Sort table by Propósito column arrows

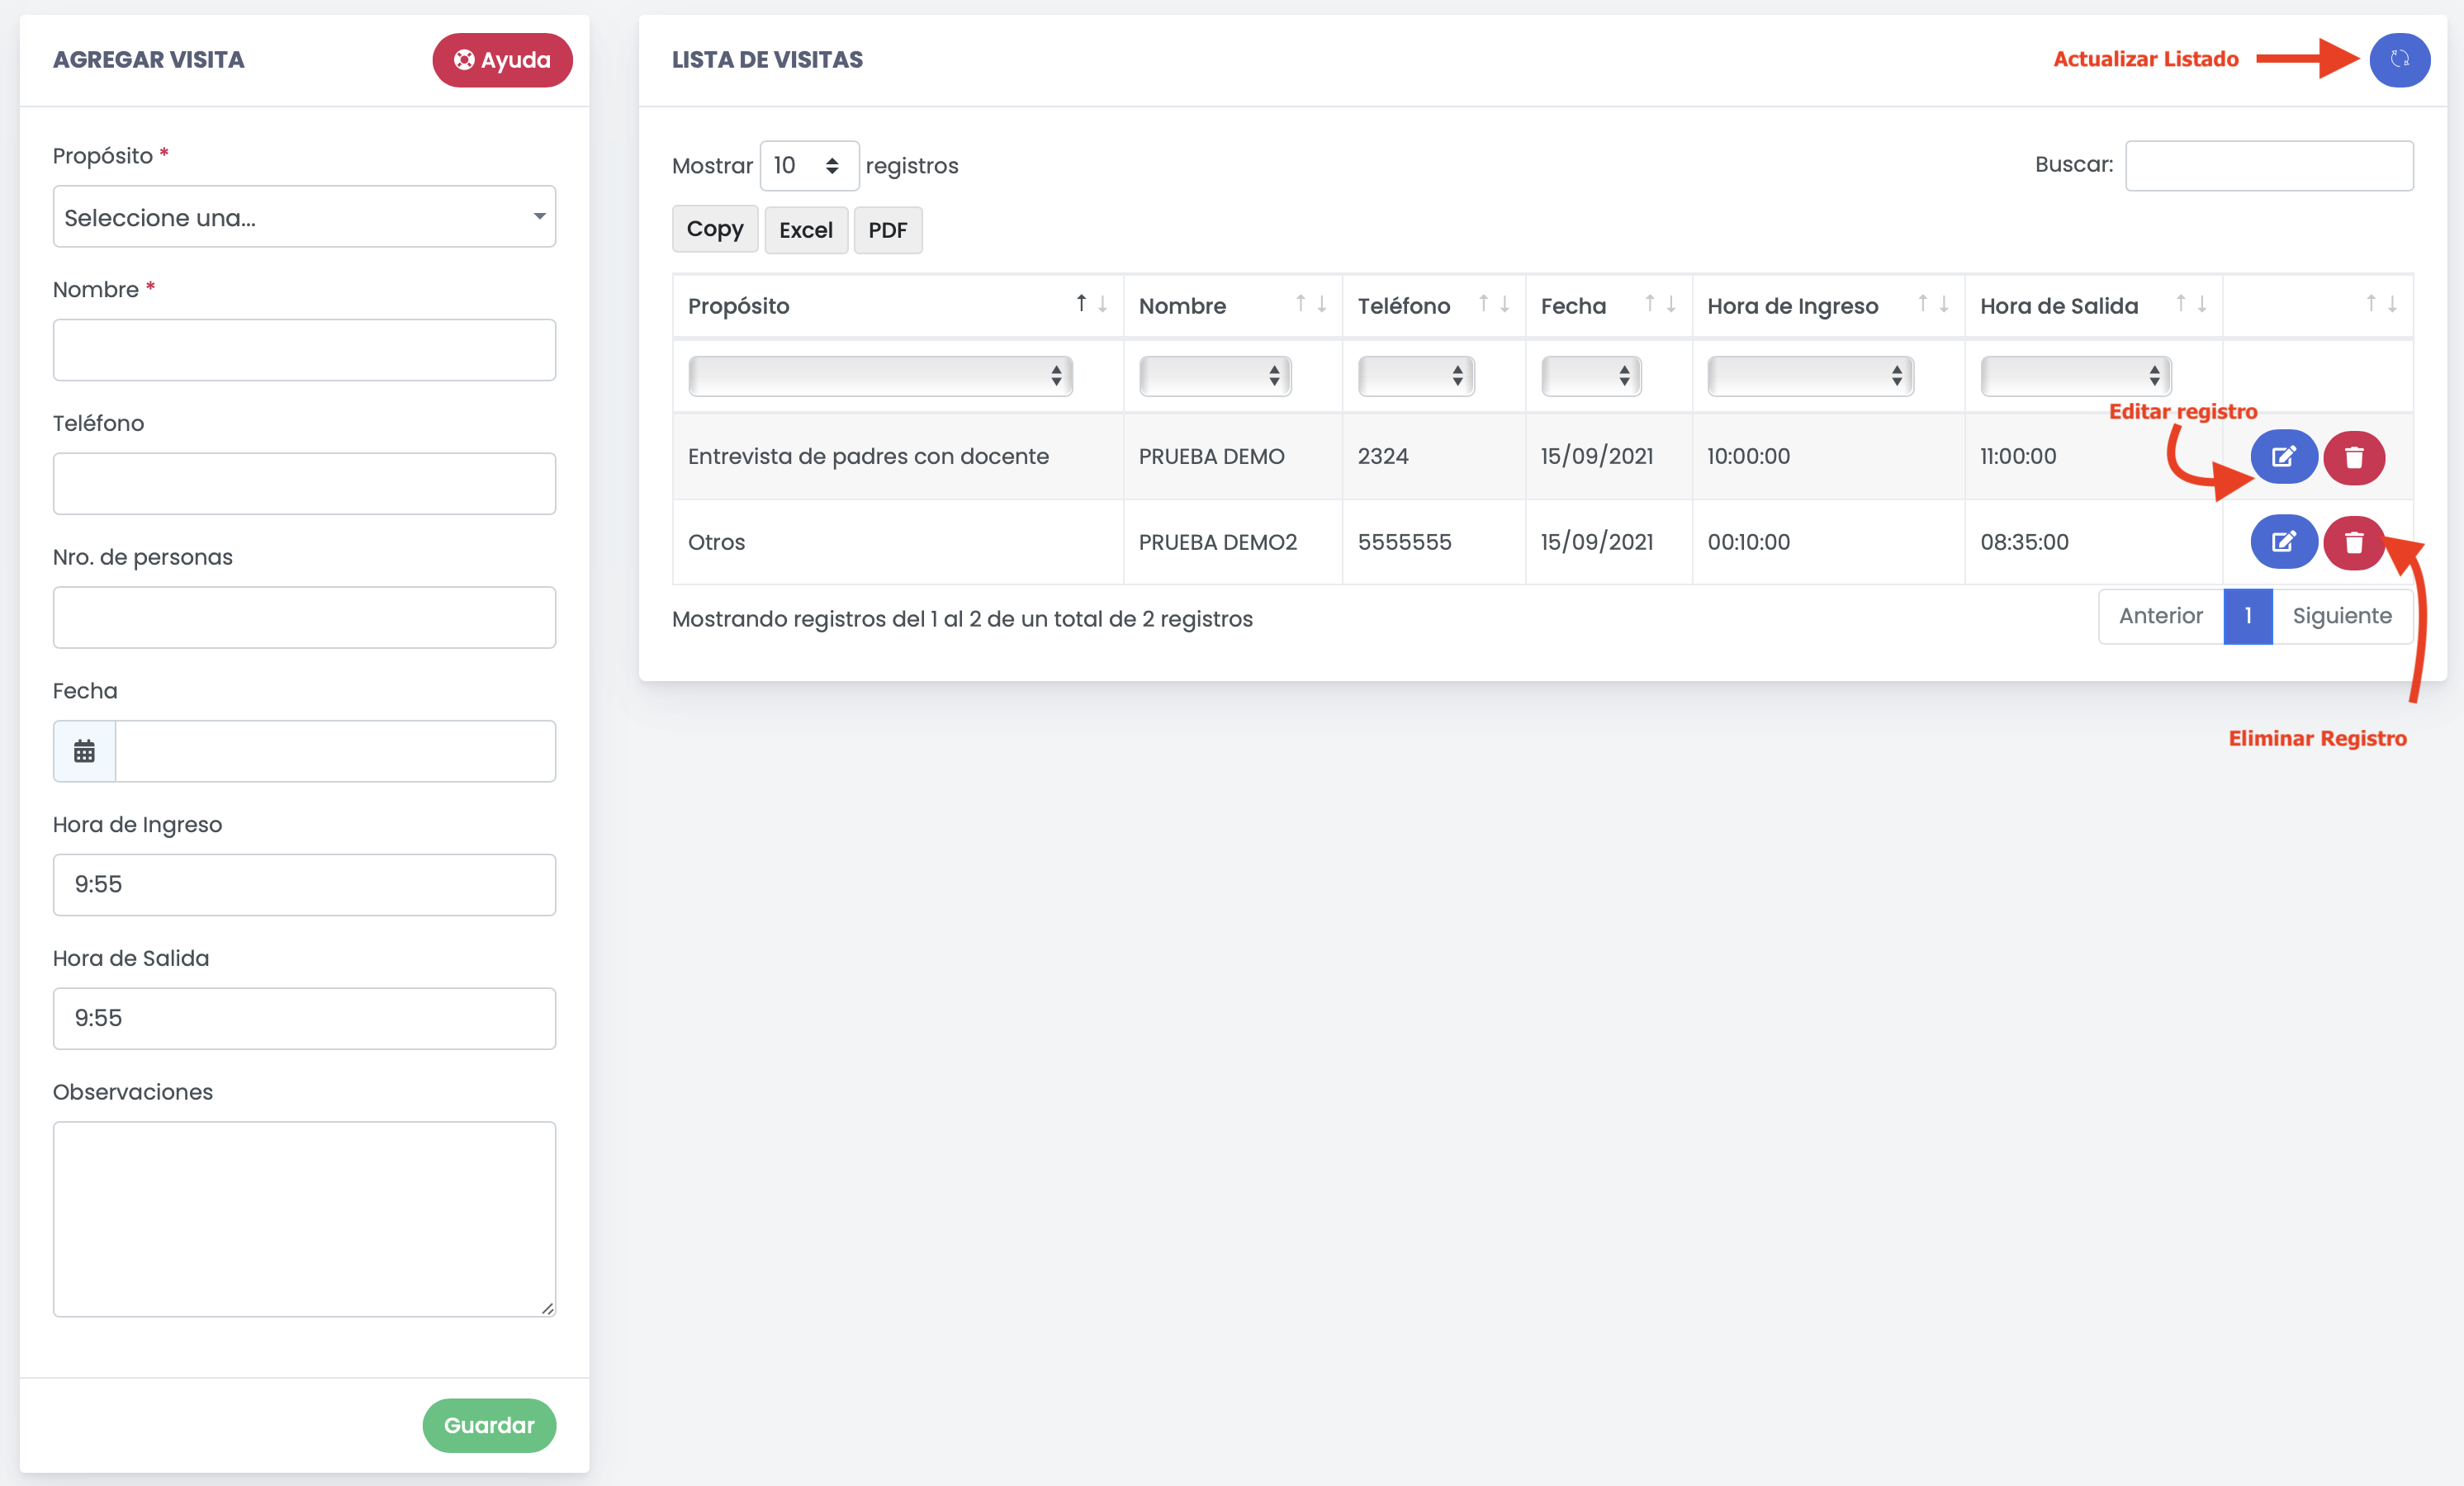click(1091, 304)
